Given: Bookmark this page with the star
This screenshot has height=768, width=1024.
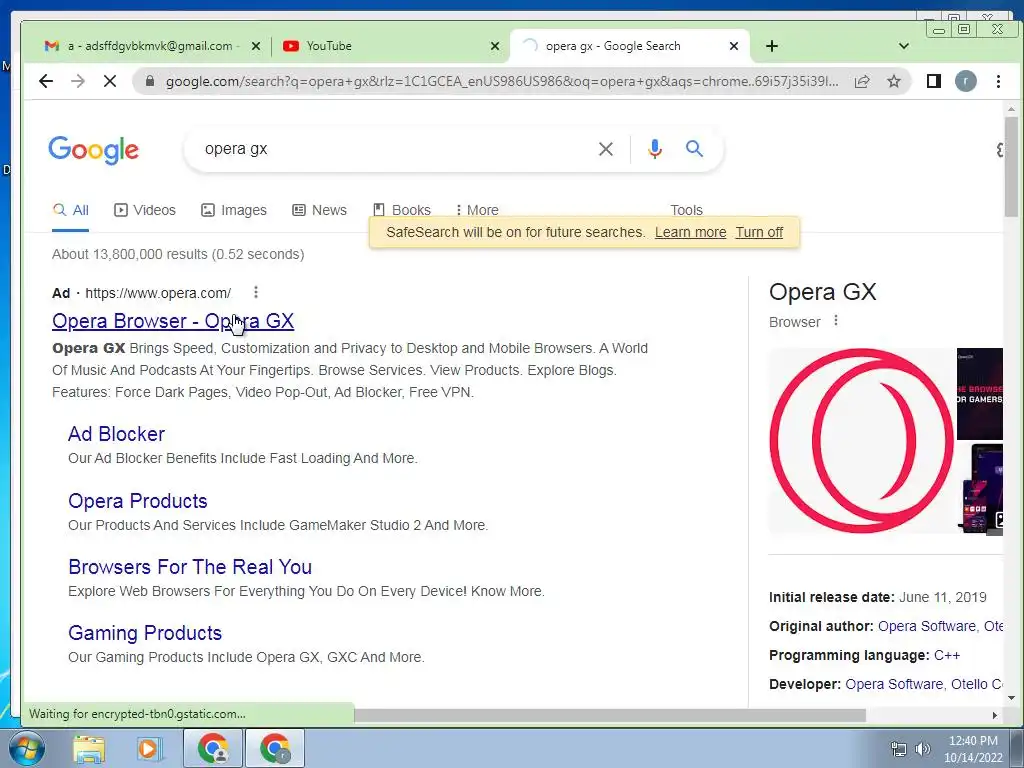Looking at the screenshot, I should coord(894,81).
